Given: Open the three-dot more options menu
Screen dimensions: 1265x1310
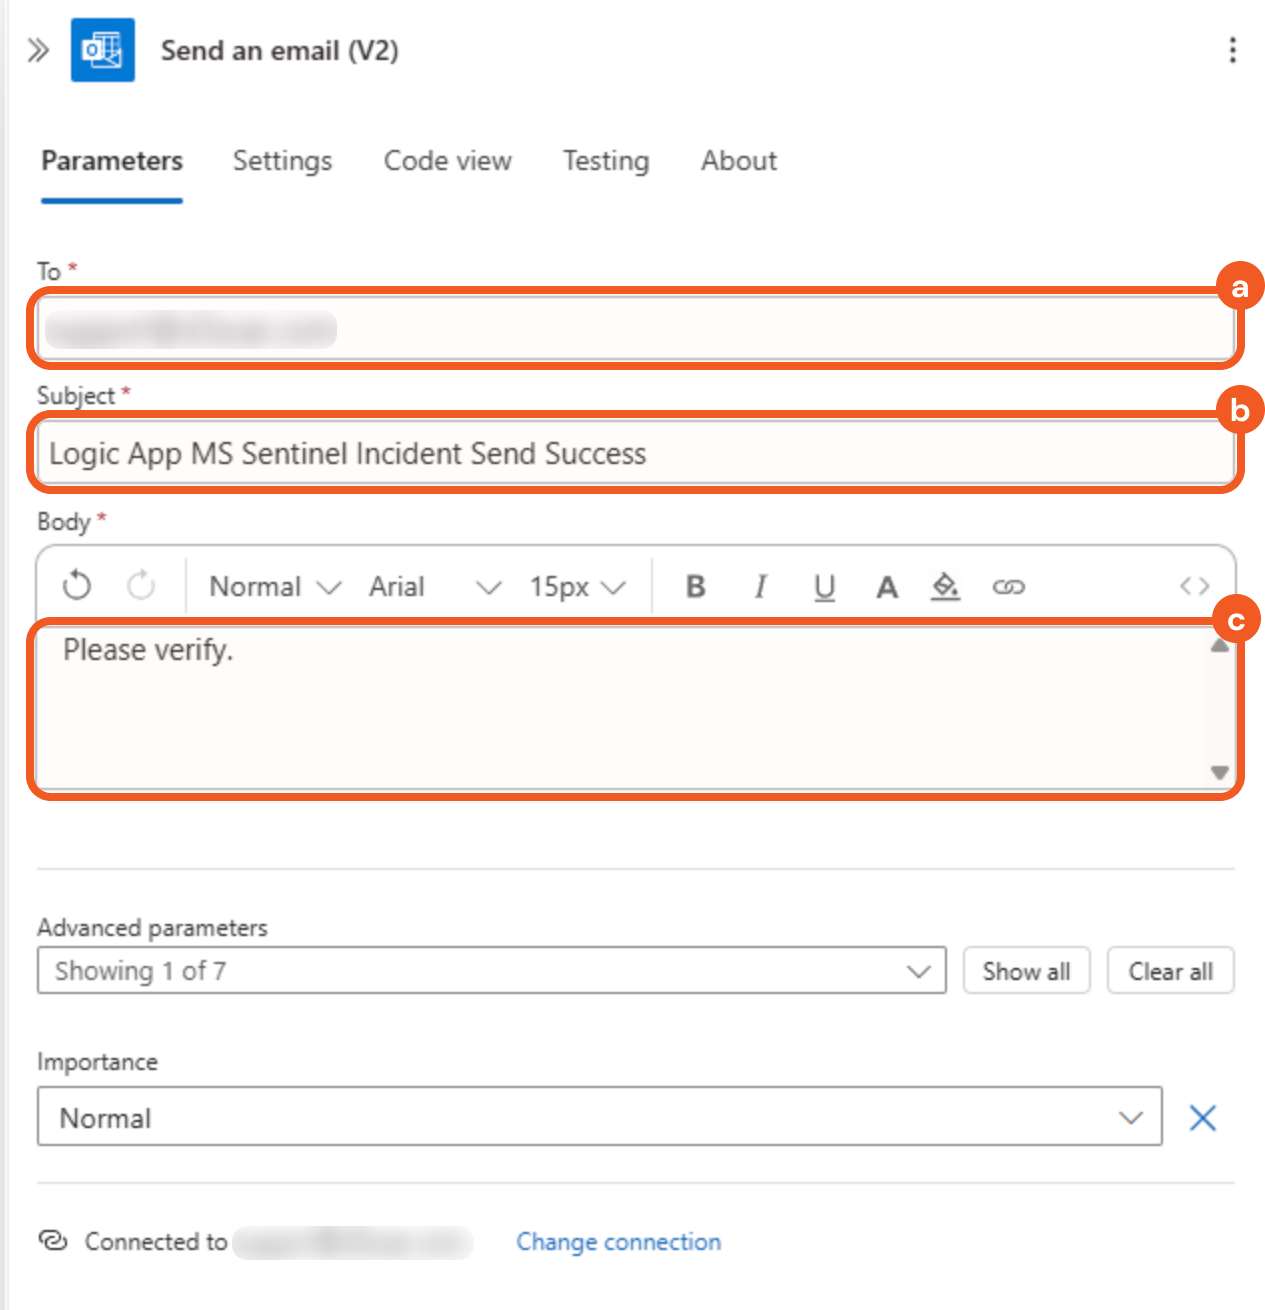Looking at the screenshot, I should pos(1232,50).
